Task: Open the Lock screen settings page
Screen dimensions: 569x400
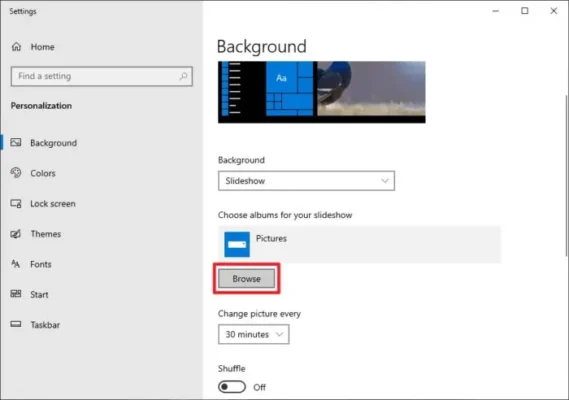Action: point(53,204)
